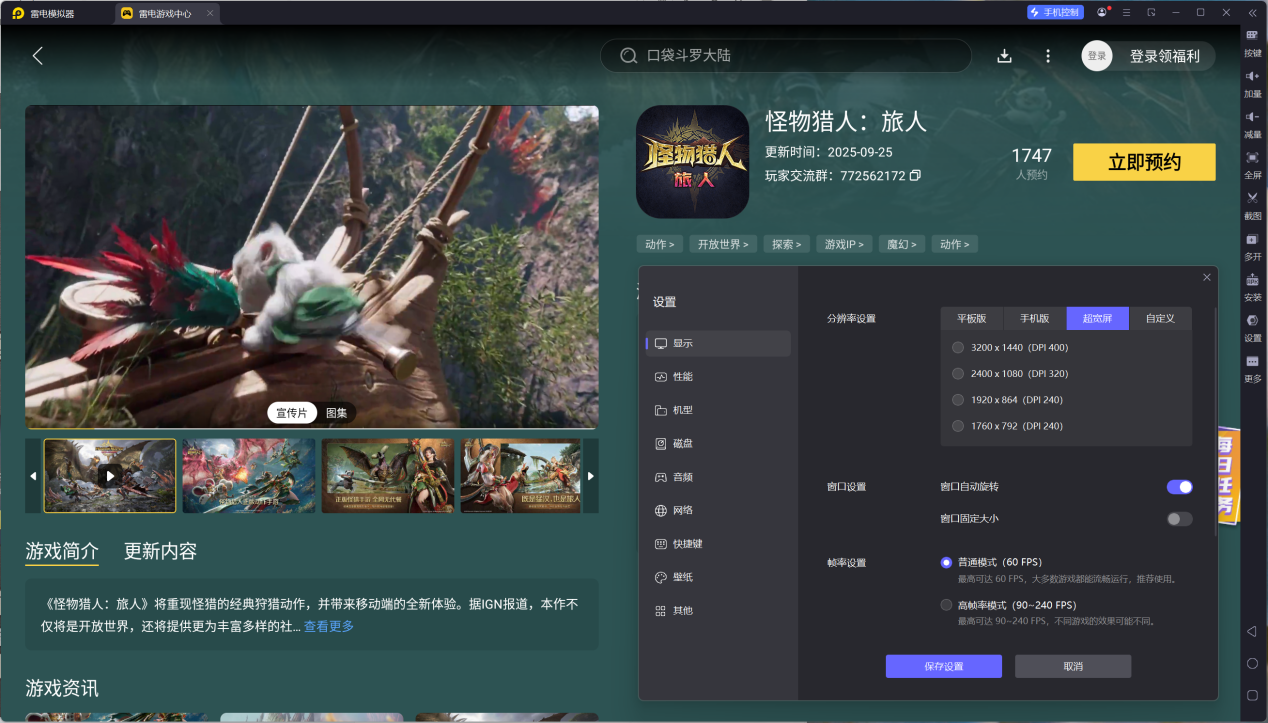The width and height of the screenshot is (1268, 723).
Task: Switch to 宣传片 view
Action: pyautogui.click(x=291, y=413)
